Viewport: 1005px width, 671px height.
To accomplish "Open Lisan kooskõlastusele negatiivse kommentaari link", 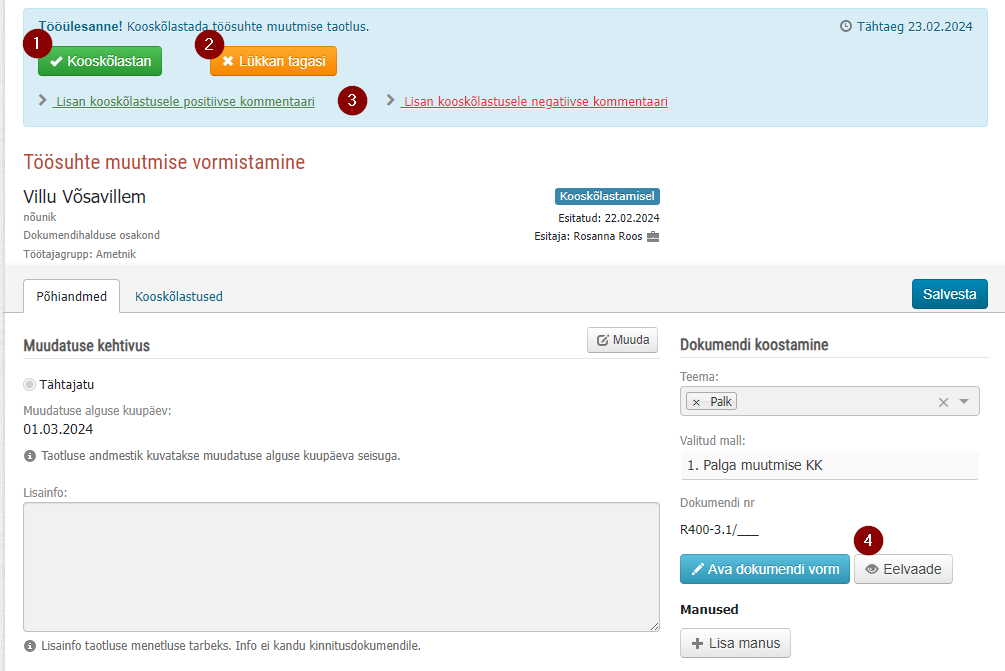I will (535, 101).
